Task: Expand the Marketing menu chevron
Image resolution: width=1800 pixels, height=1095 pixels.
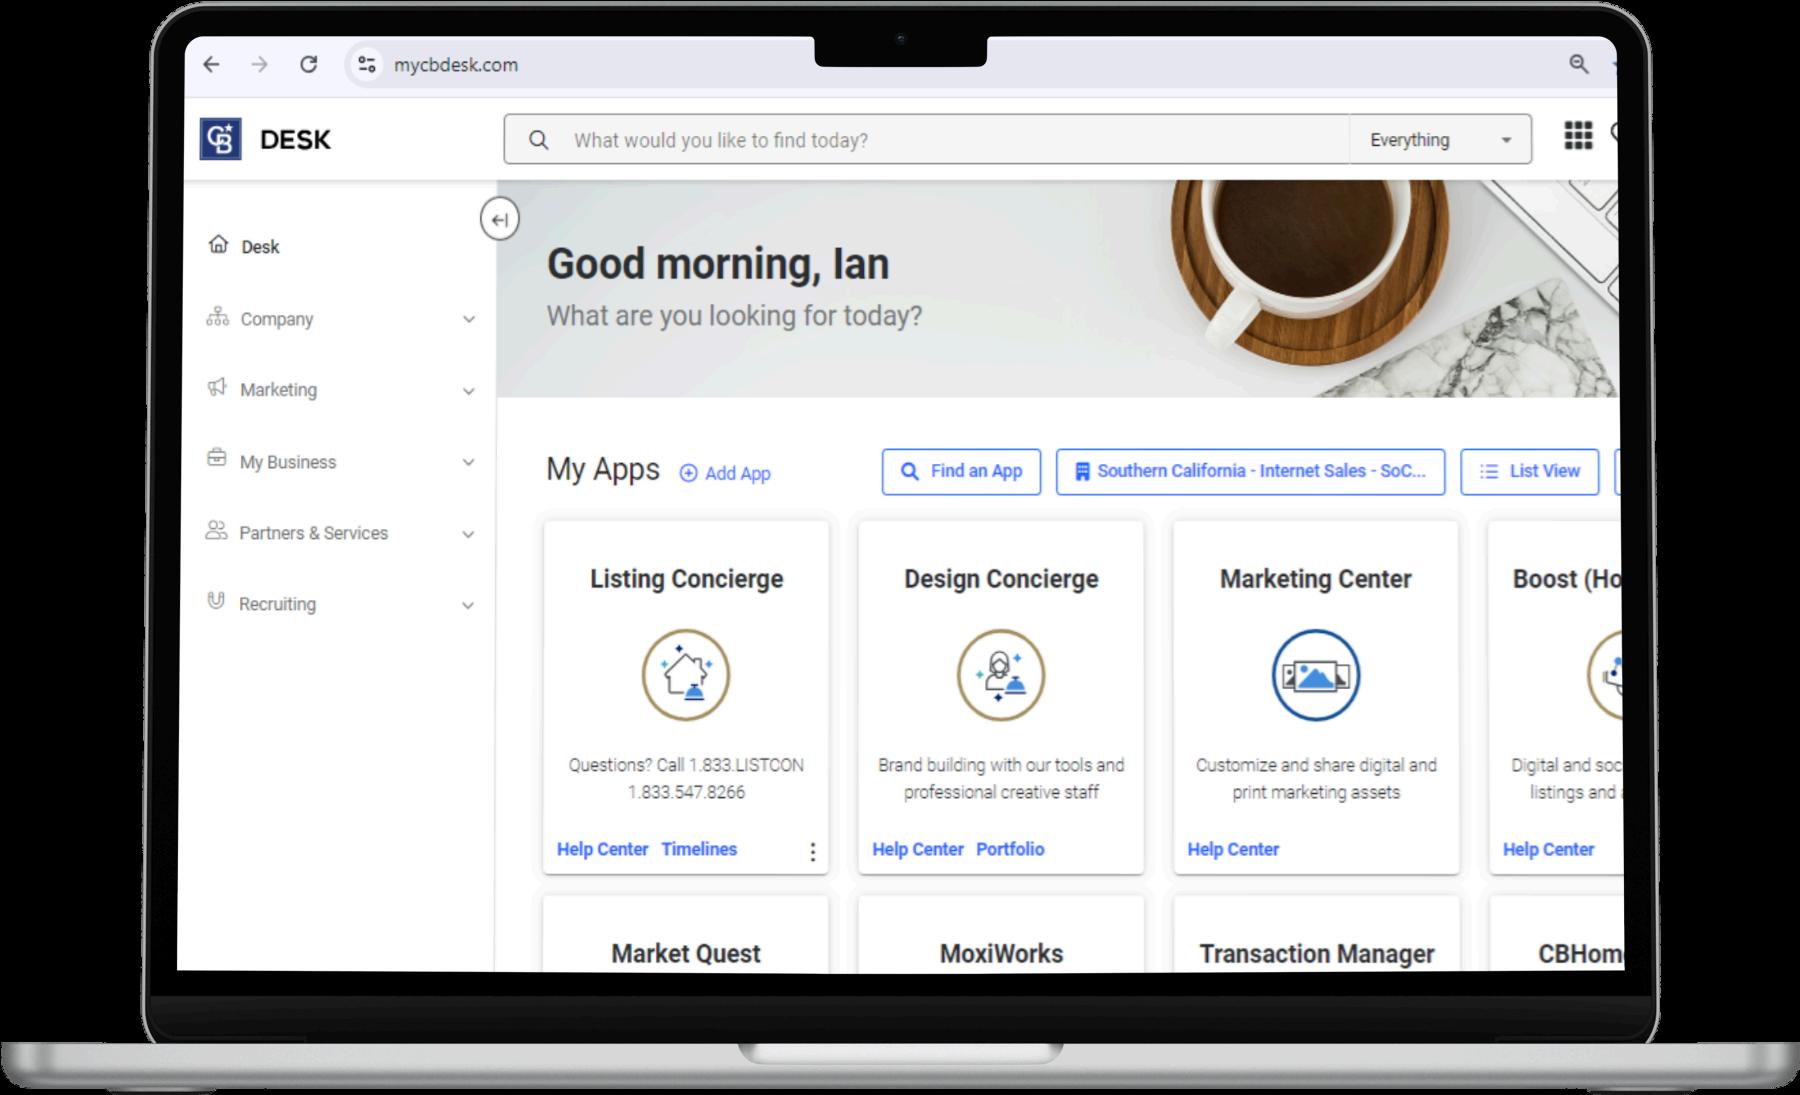Action: (x=468, y=391)
